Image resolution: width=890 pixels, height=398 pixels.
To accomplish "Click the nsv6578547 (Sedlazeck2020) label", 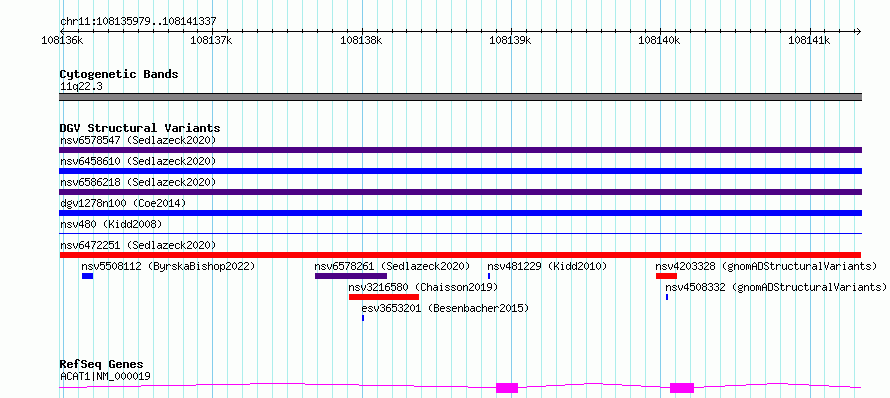I will click(x=138, y=140).
